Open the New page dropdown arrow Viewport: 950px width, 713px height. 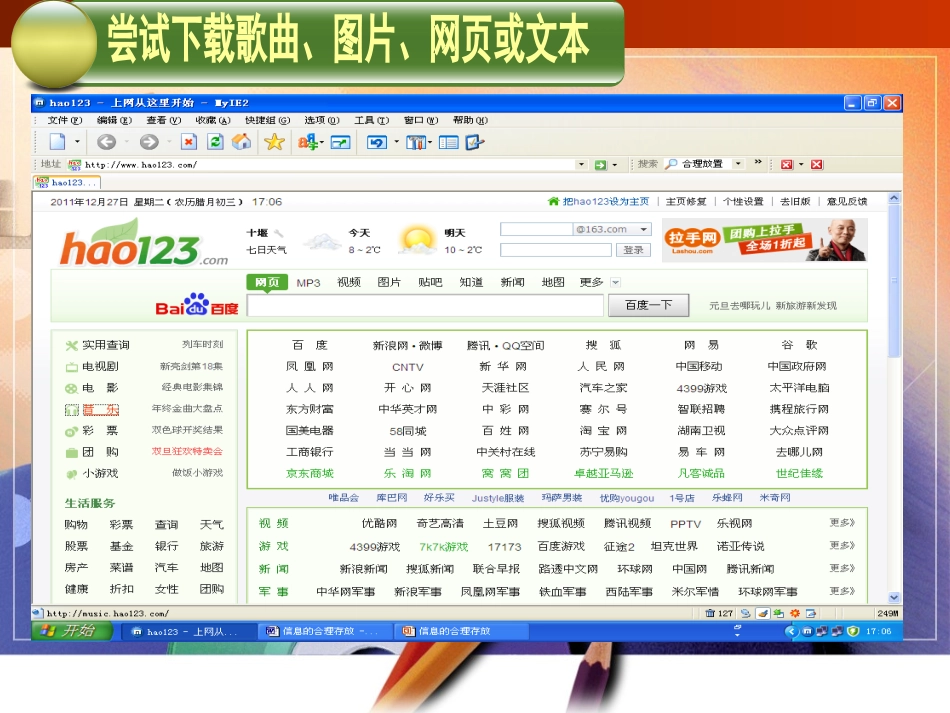pyautogui.click(x=77, y=142)
